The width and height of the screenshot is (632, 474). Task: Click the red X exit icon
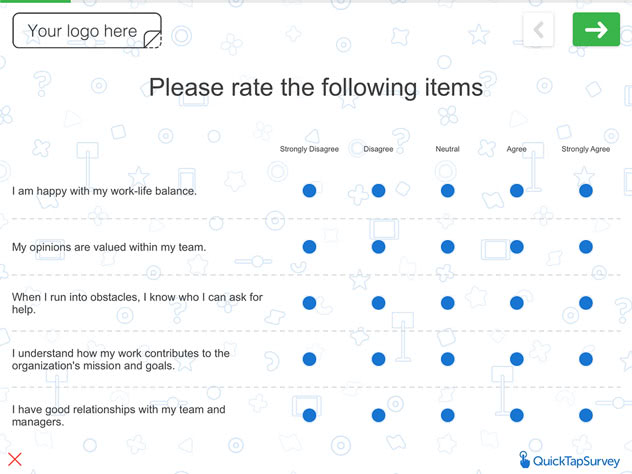click(15, 459)
